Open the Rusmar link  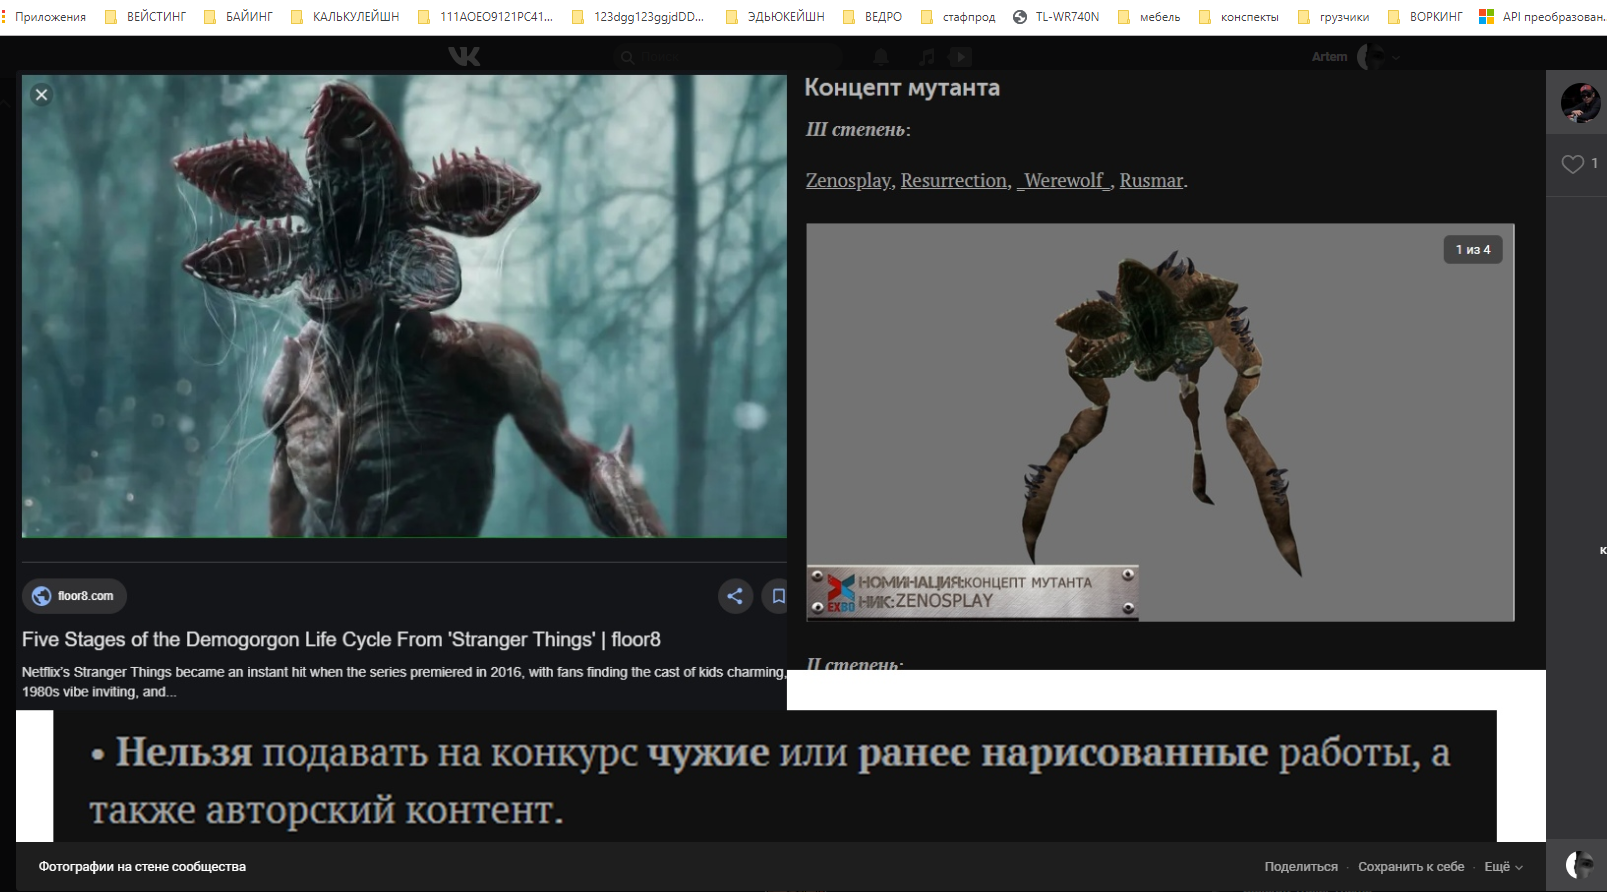(1151, 180)
